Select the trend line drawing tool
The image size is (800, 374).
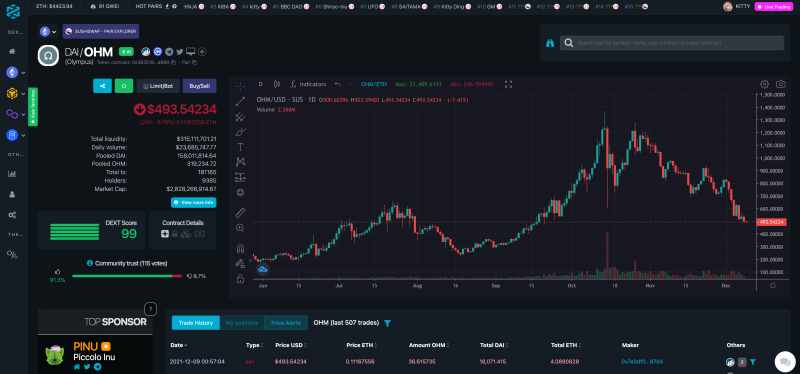(x=240, y=102)
